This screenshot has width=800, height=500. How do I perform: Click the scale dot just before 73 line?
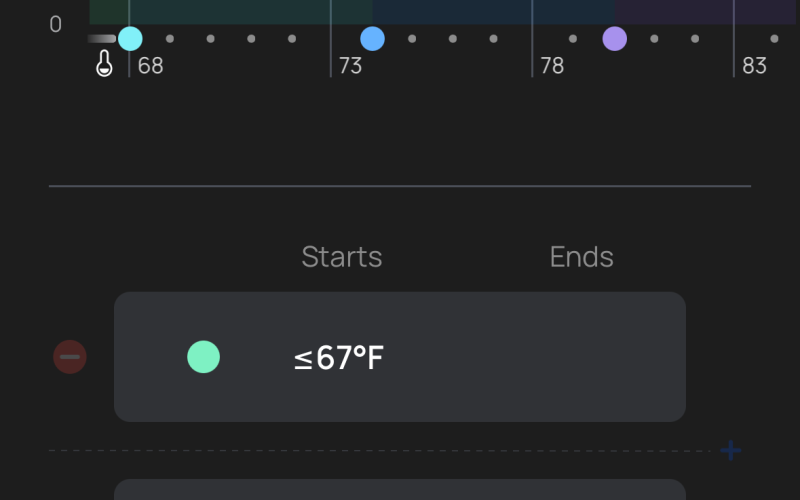click(292, 39)
